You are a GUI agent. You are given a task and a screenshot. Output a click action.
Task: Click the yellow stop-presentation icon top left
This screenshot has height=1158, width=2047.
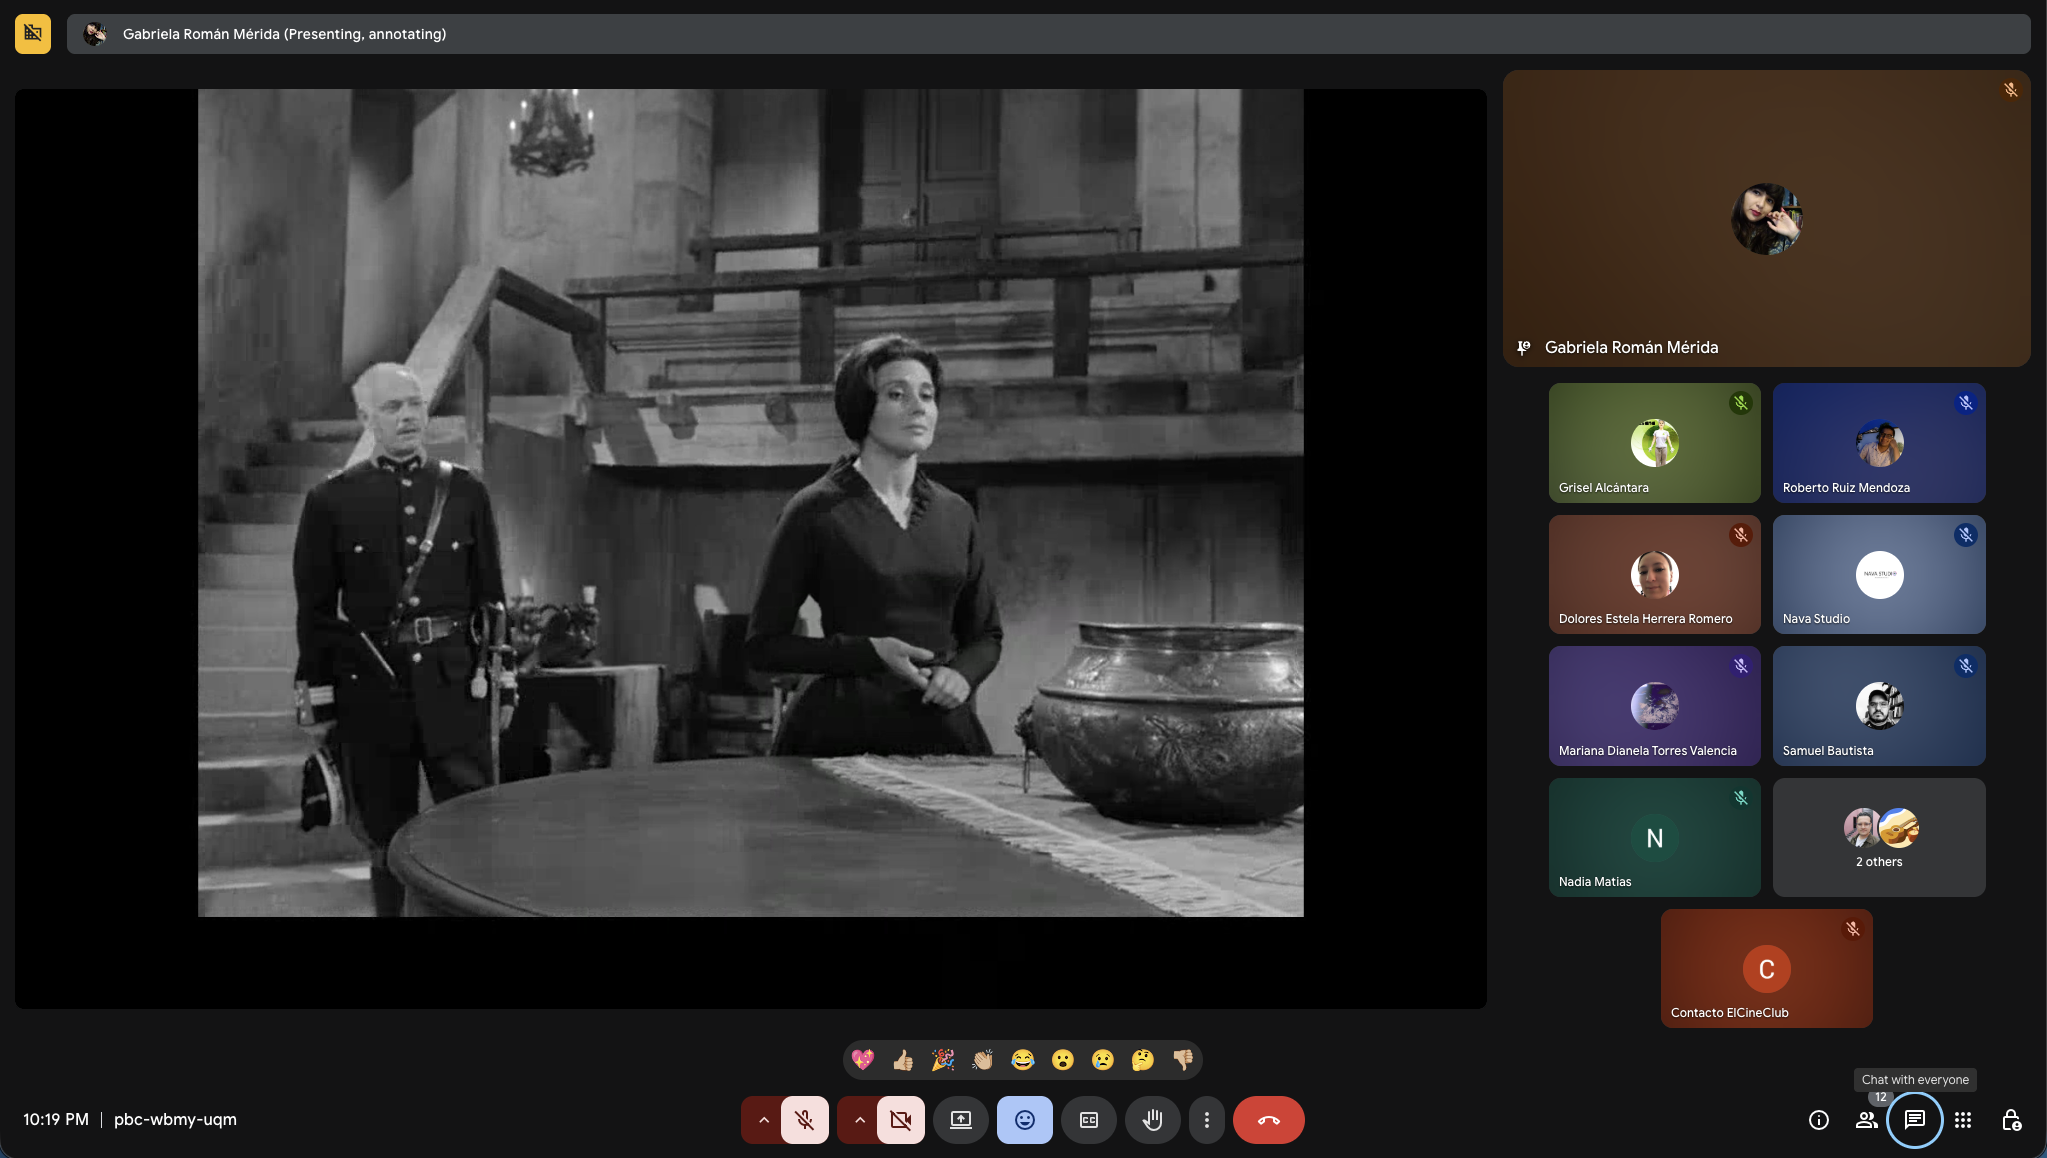33,34
